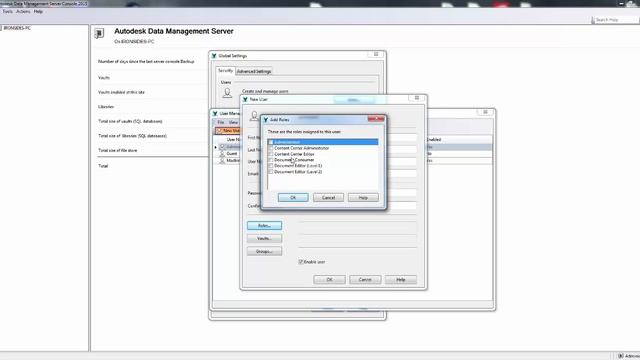Switch to Advanced Settings tab
The width and height of the screenshot is (640, 360).
(254, 71)
